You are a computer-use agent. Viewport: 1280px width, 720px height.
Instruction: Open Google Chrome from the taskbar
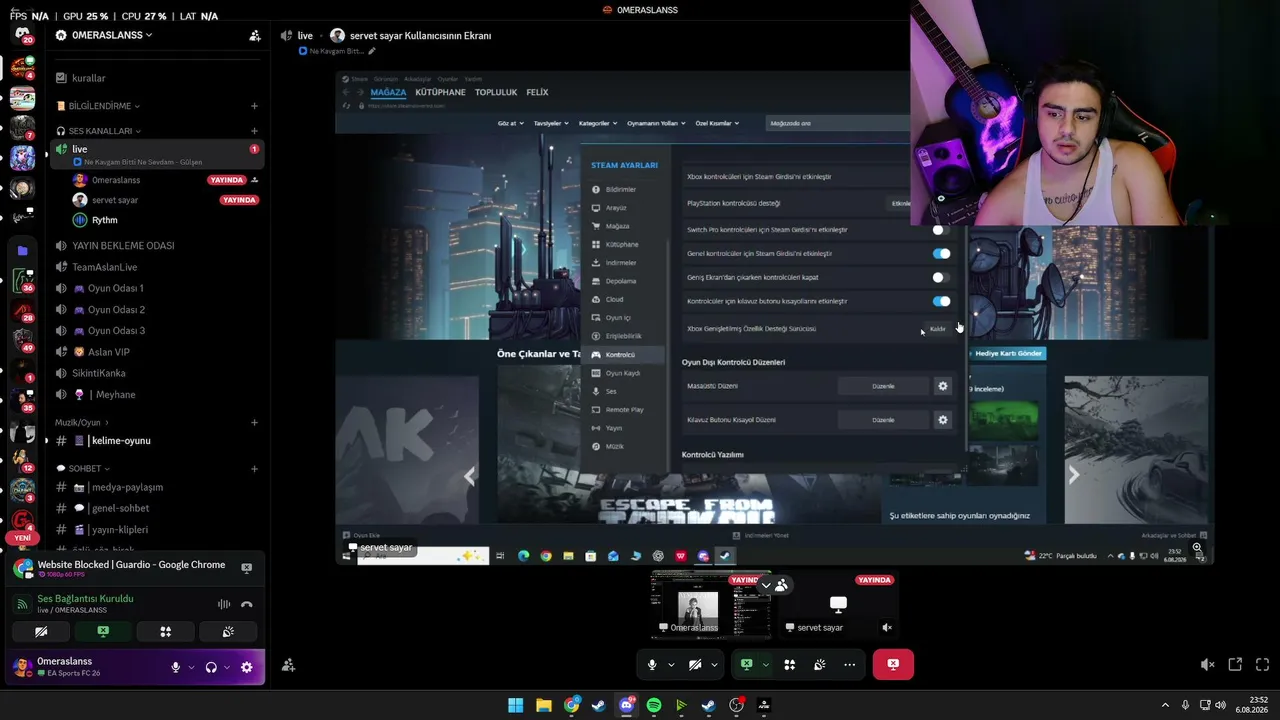[571, 705]
